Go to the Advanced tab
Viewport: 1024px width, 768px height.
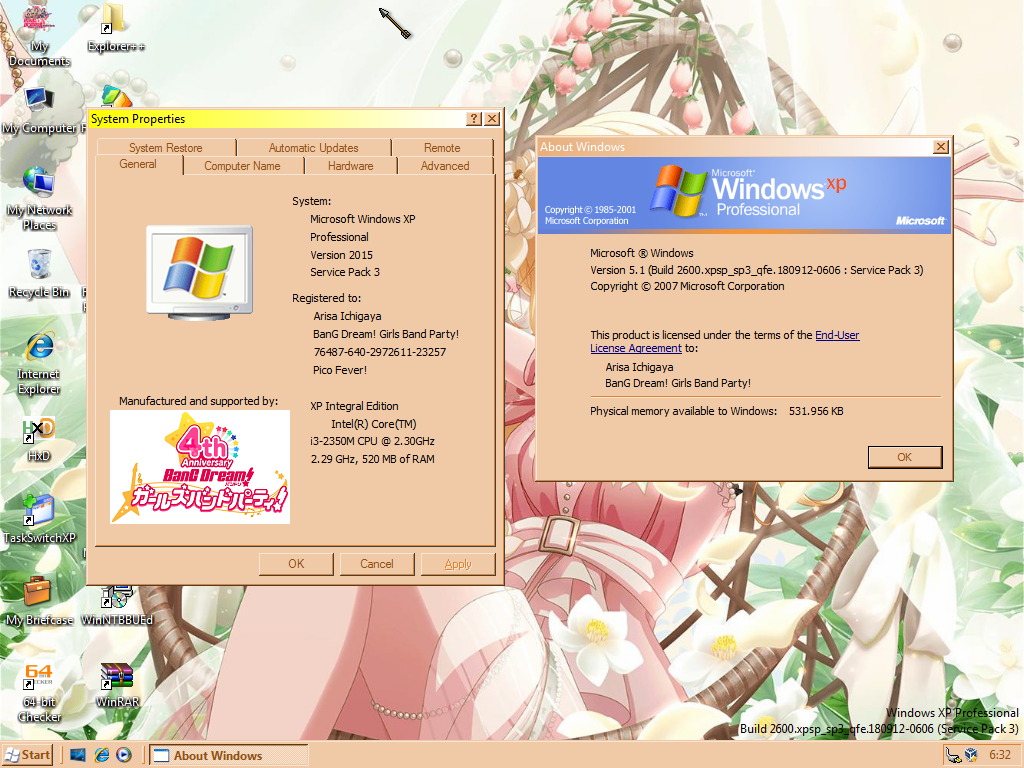[x=445, y=166]
